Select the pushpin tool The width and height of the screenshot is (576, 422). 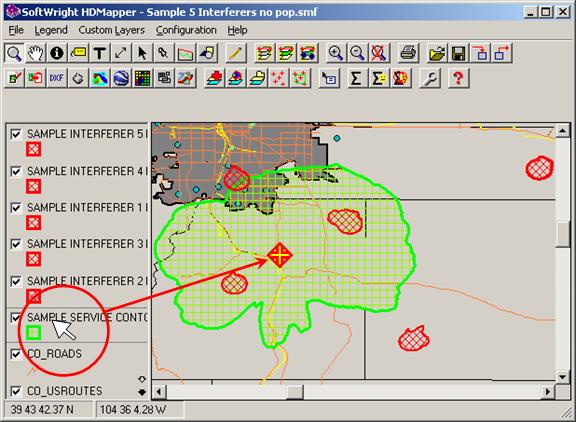click(163, 53)
